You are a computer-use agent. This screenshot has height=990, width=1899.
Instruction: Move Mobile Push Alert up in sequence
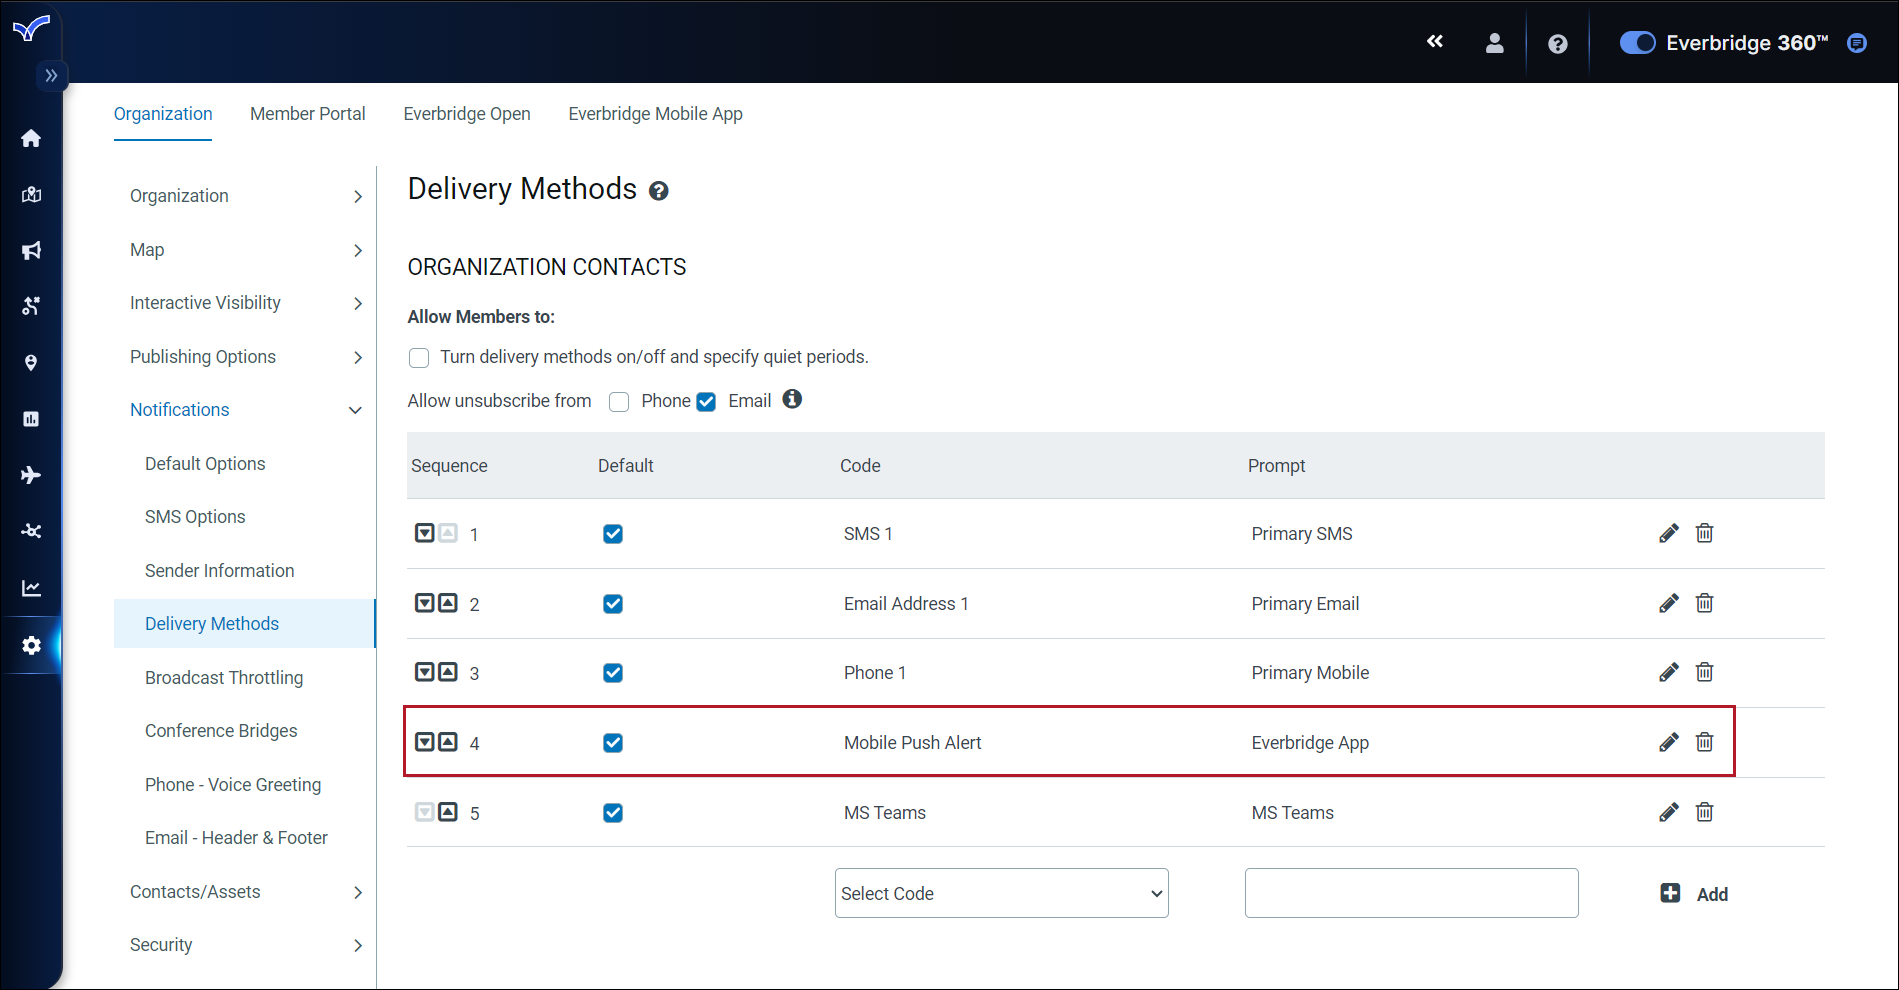[448, 742]
